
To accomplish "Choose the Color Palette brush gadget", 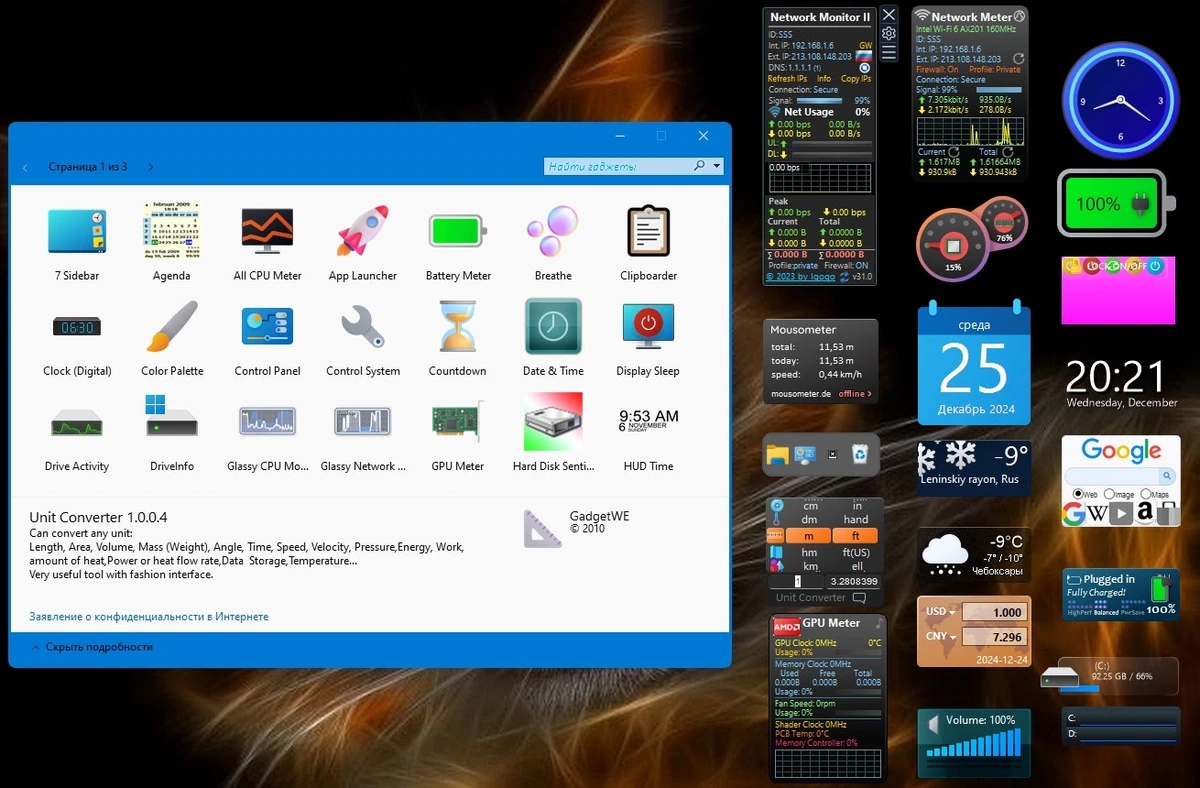I will tap(172, 327).
